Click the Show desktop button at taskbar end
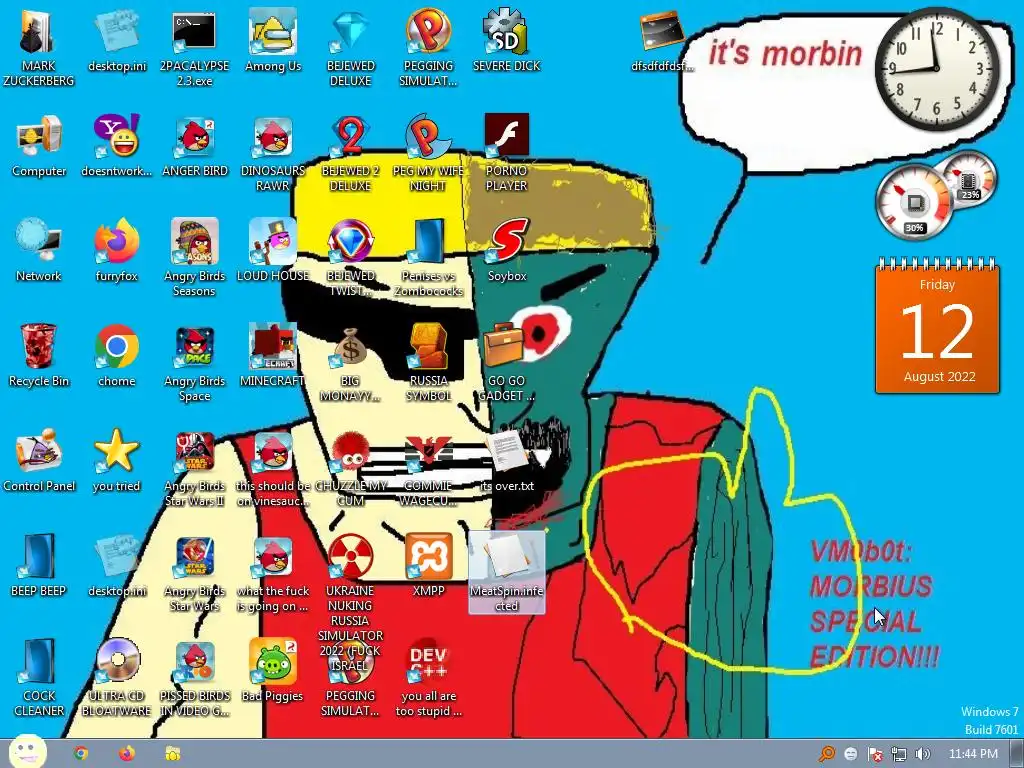This screenshot has height=768, width=1024. pos(1017,754)
